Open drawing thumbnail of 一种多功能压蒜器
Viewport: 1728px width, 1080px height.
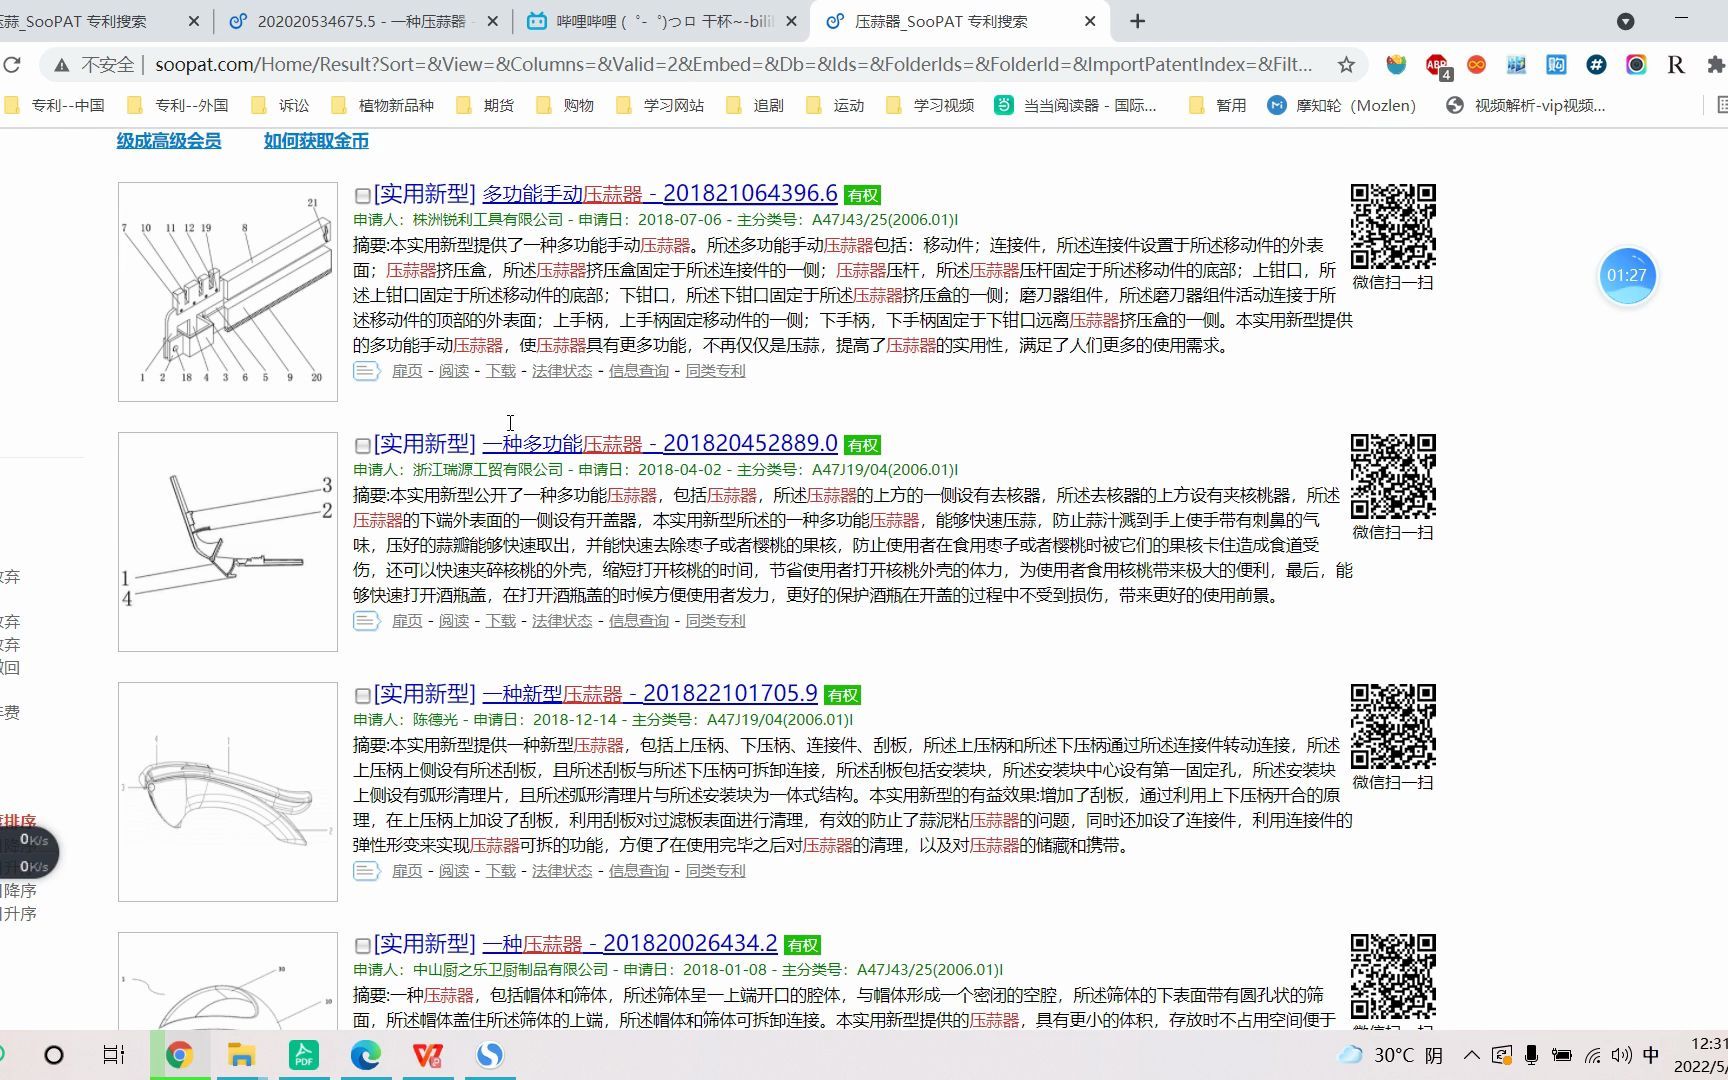tap(228, 542)
